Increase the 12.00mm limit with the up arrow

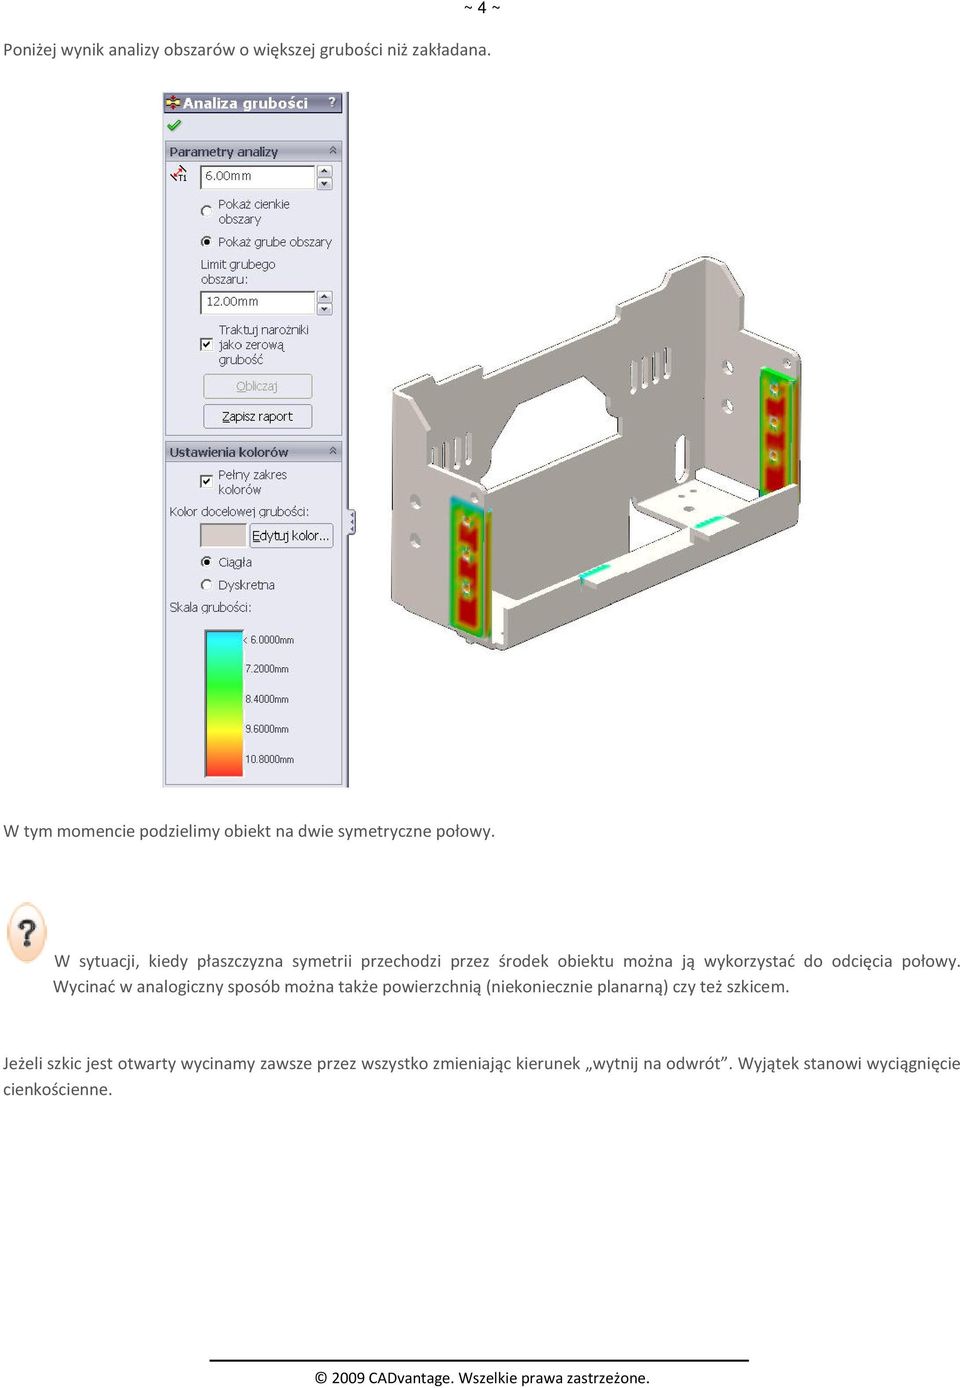click(324, 296)
